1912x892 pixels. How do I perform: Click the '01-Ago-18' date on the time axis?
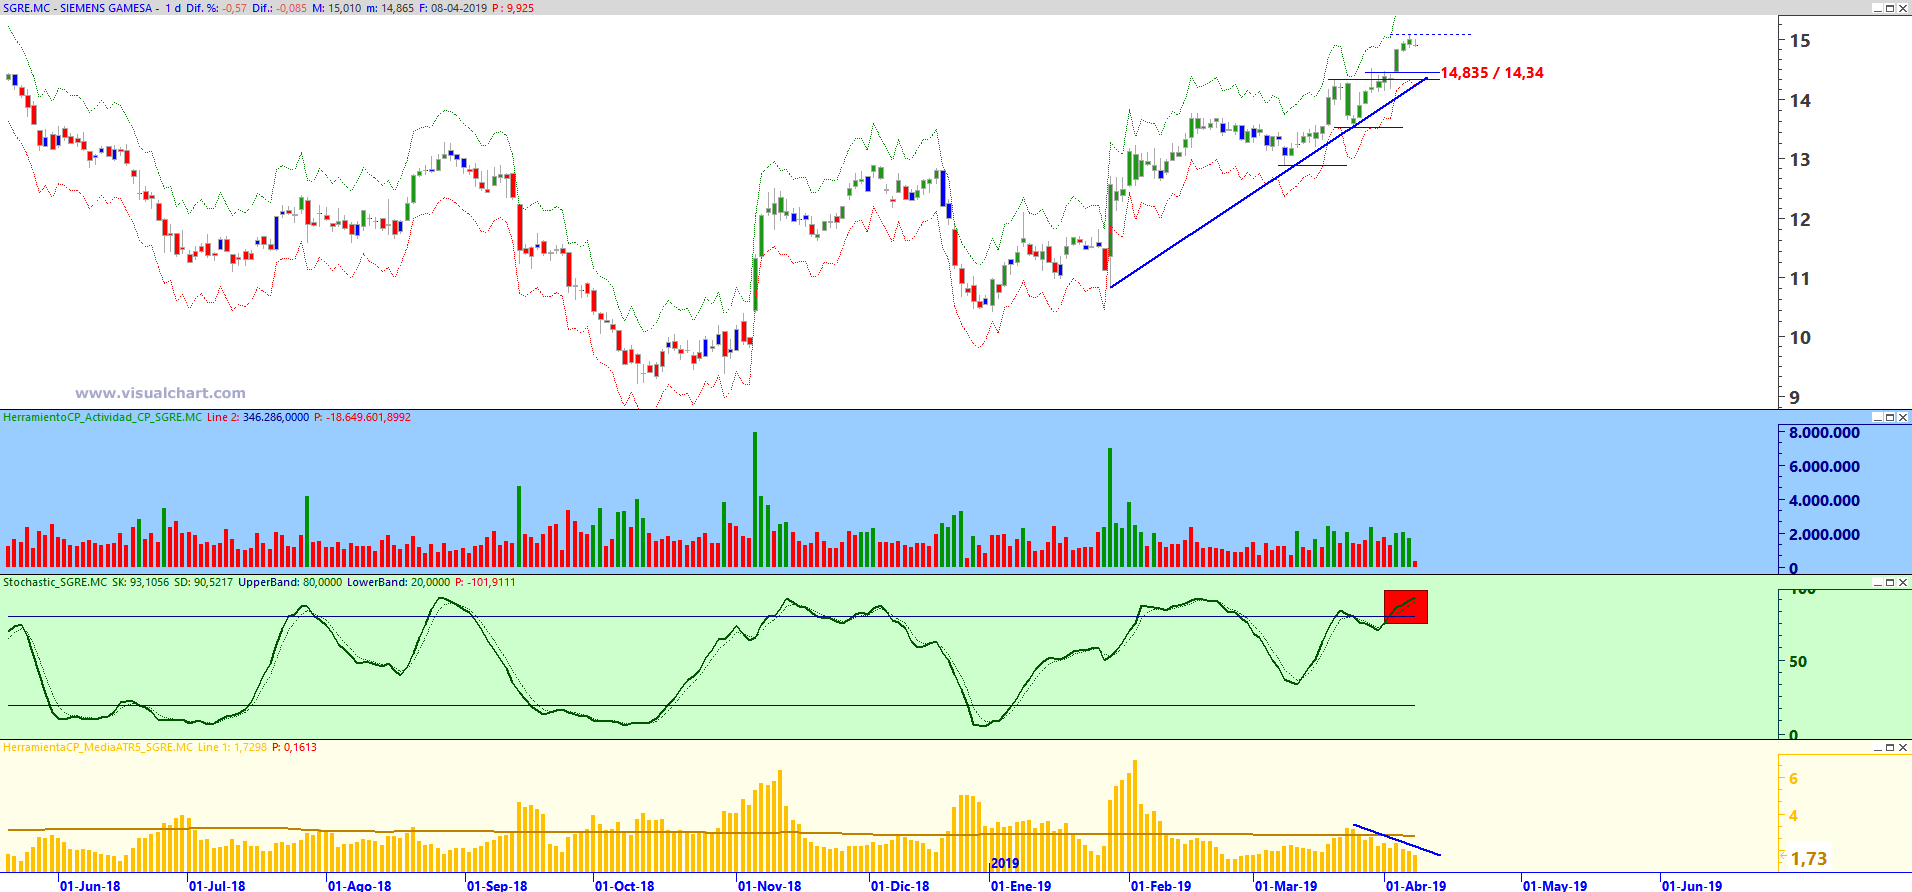[360, 885]
